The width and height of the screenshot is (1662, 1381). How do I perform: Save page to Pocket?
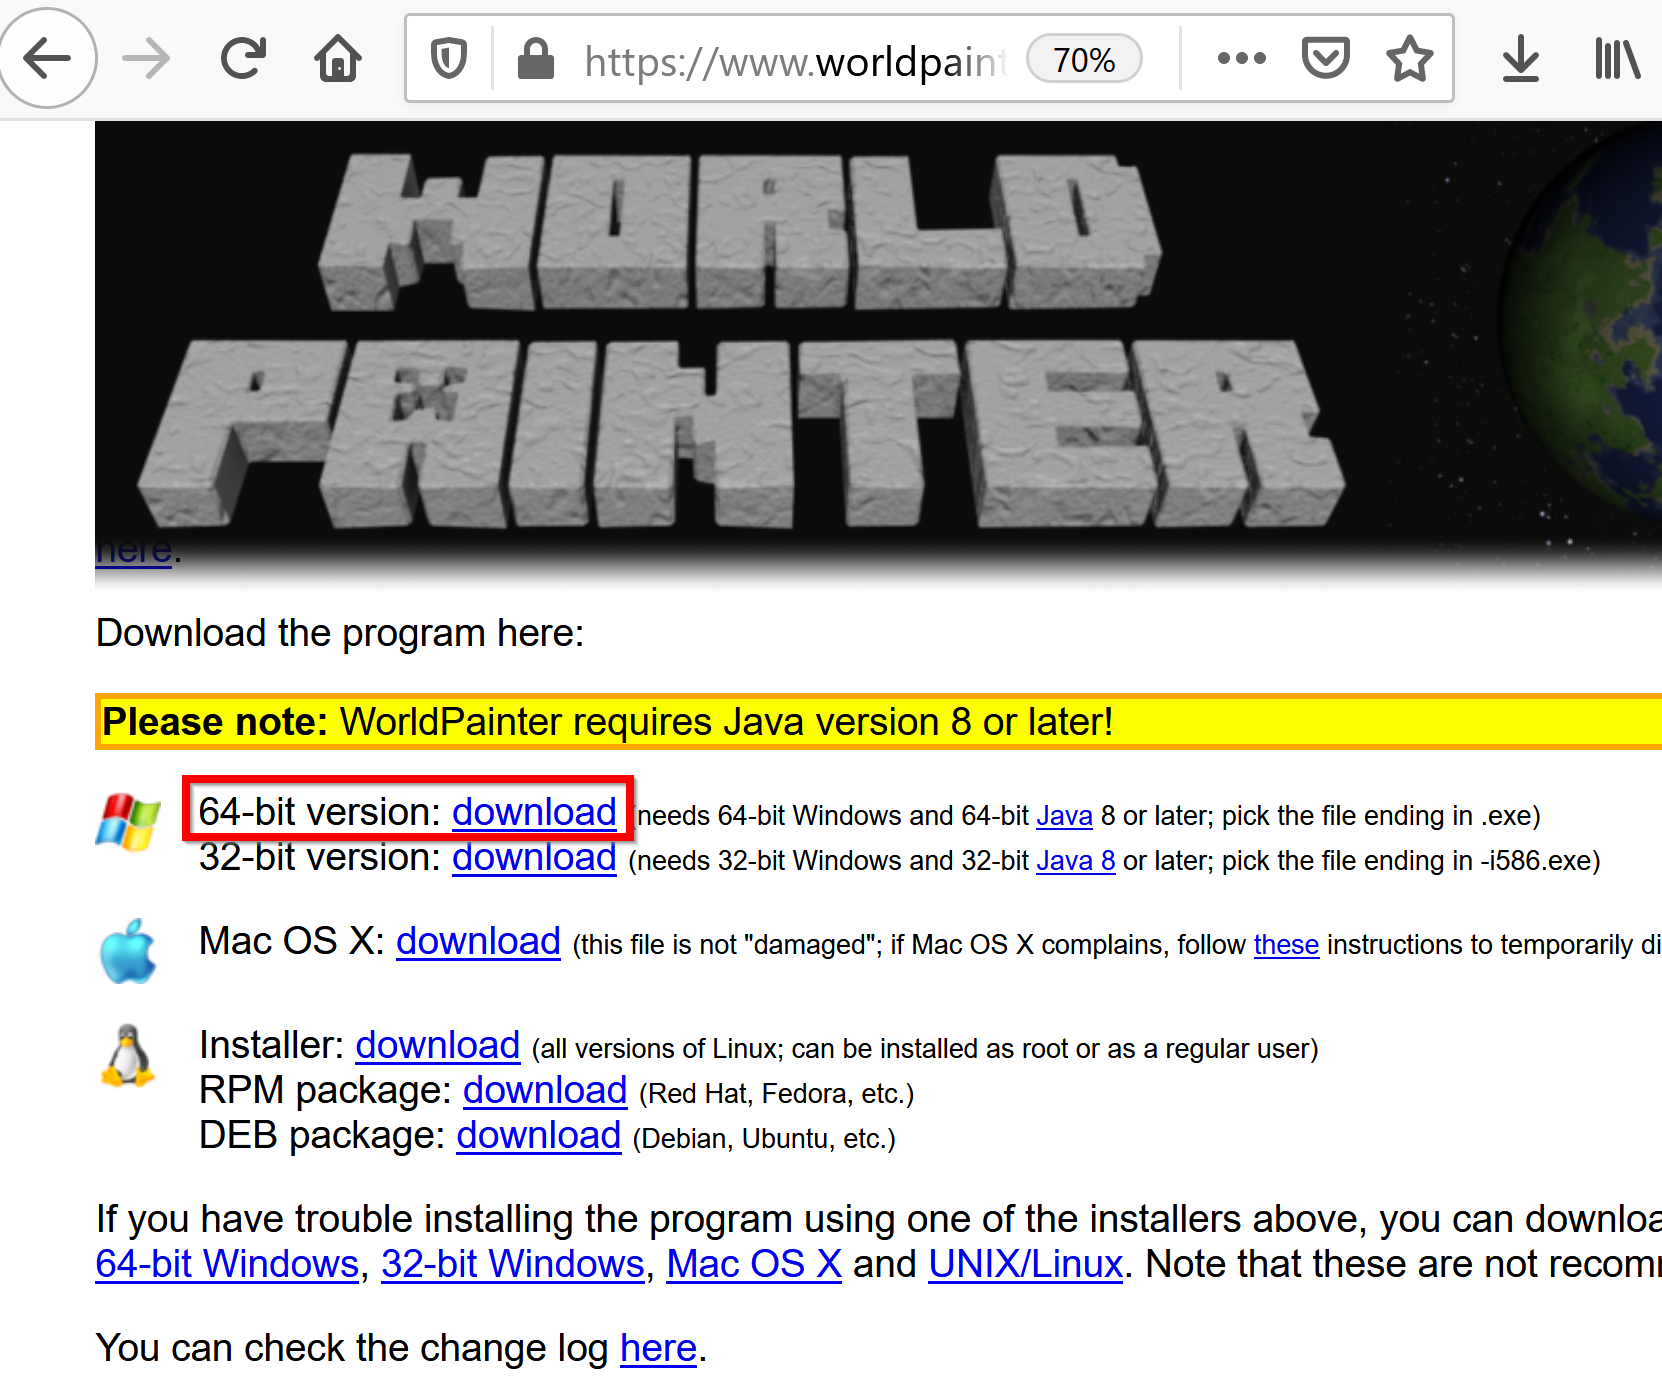point(1326,59)
